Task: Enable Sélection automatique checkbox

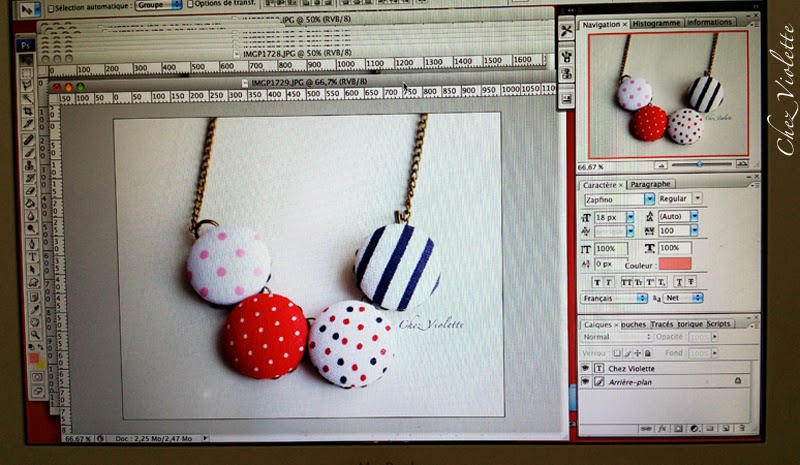Action: tap(51, 8)
